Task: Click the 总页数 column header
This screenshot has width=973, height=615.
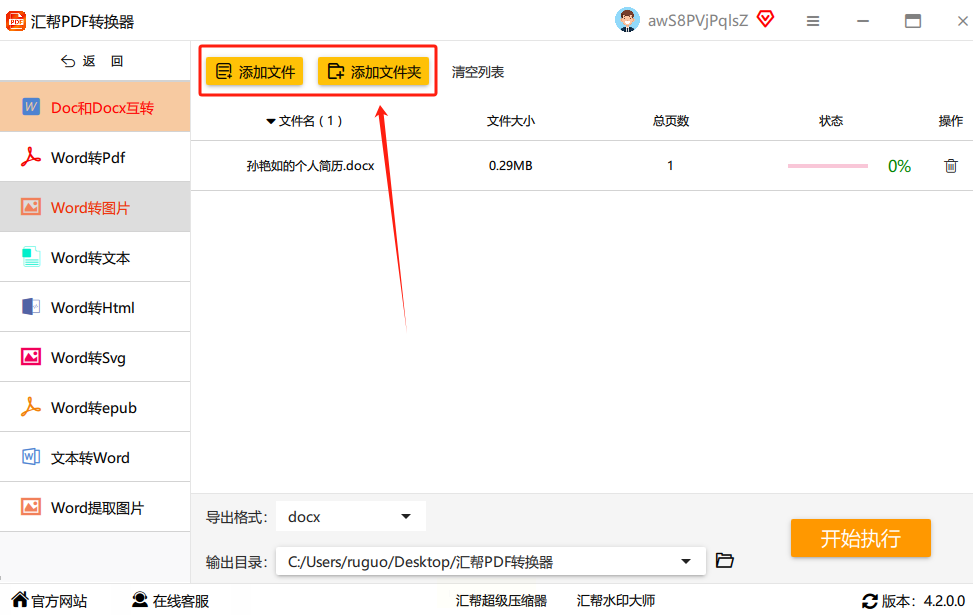Action: click(x=671, y=120)
